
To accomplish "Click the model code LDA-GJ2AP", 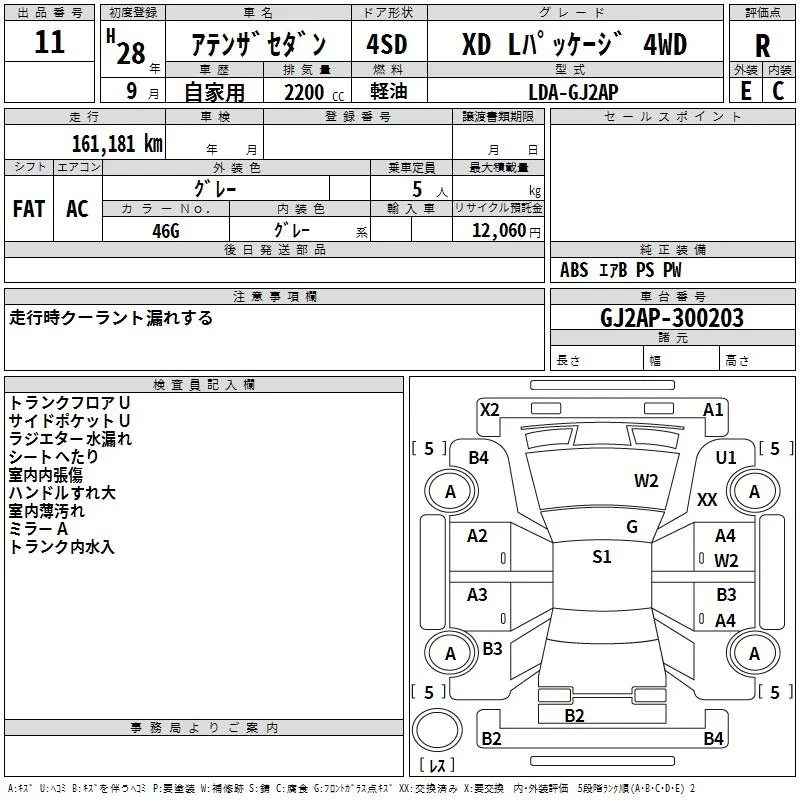I will pos(573,92).
